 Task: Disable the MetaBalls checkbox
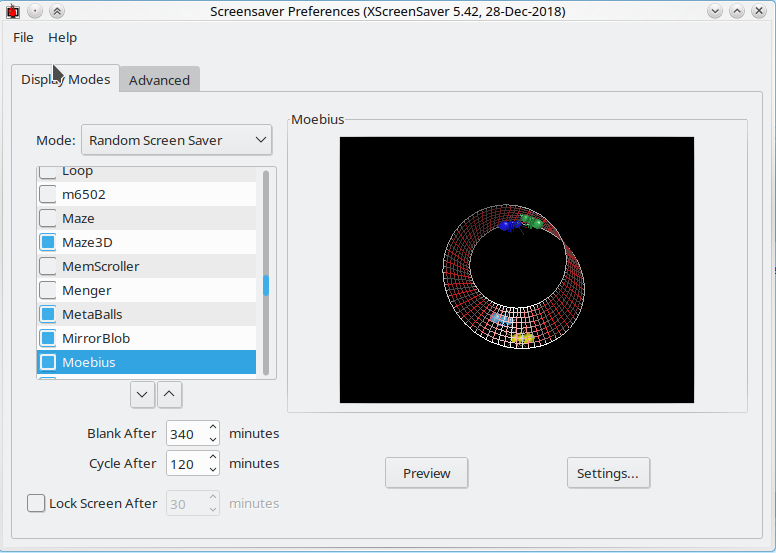48,314
